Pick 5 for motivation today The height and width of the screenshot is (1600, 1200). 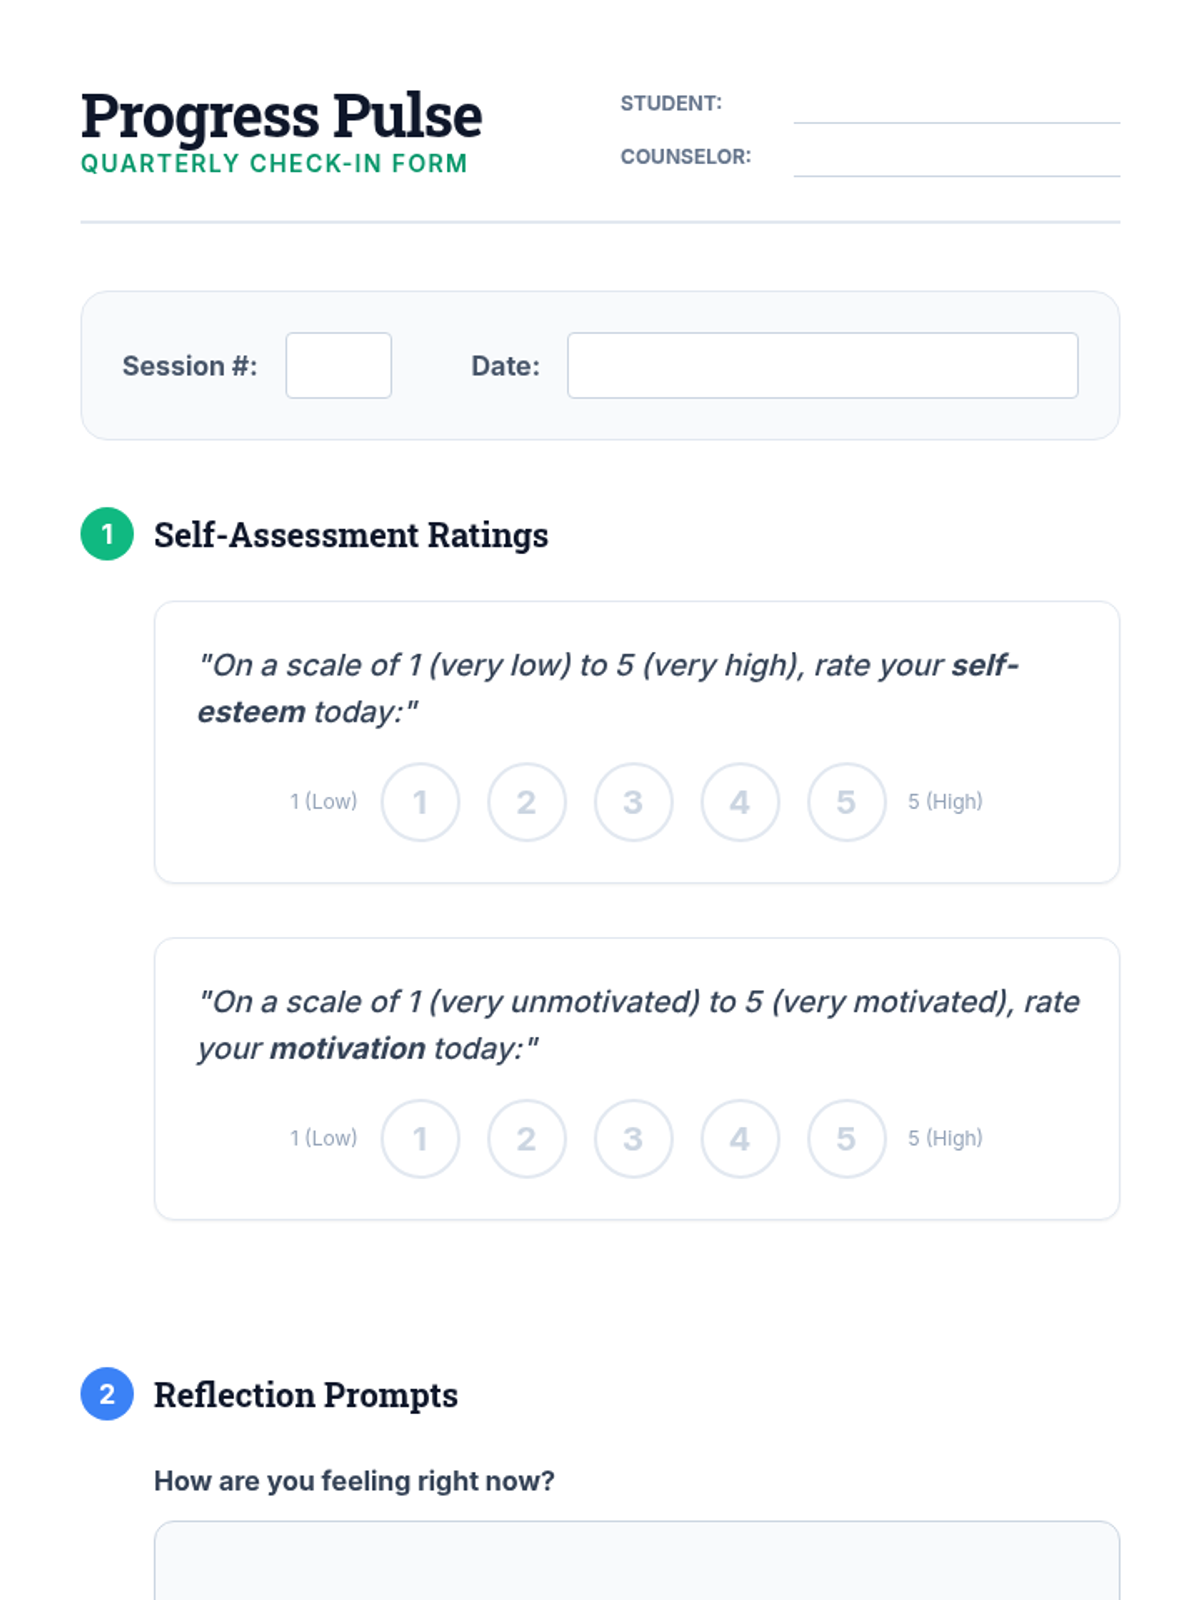tap(846, 1139)
